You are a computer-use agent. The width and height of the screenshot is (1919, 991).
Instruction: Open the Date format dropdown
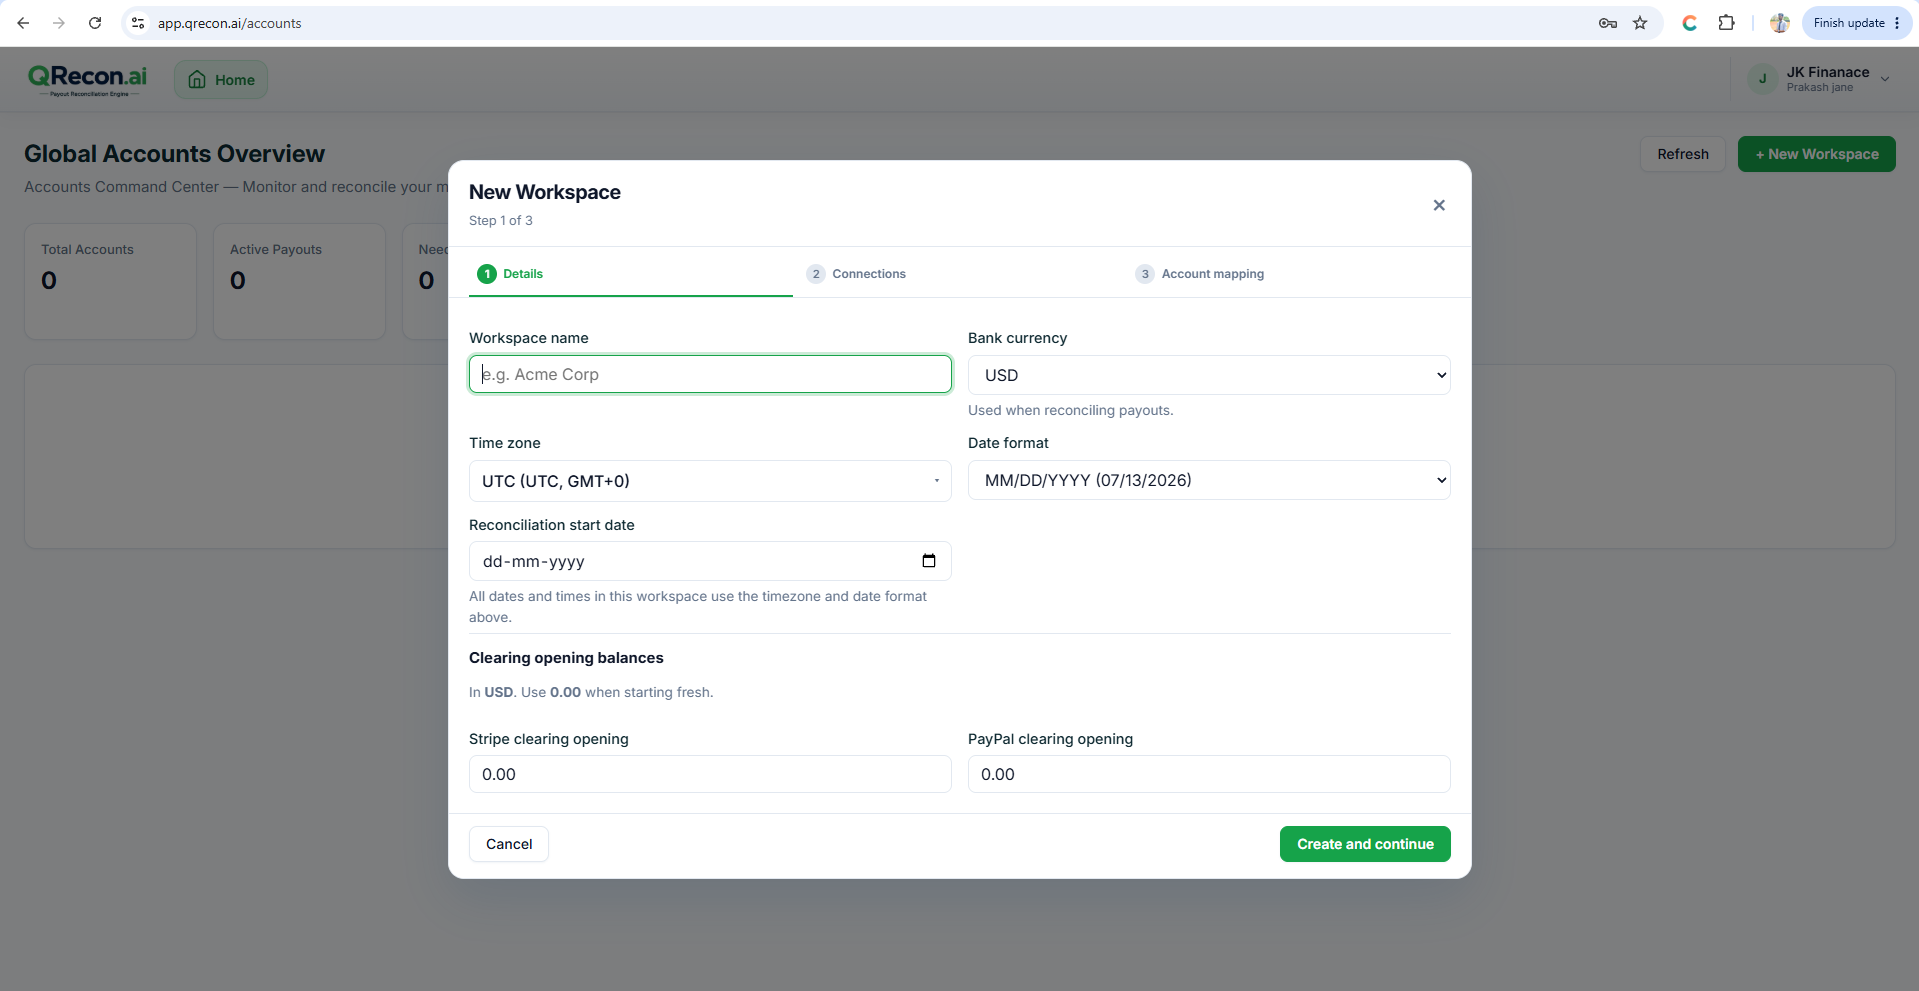click(x=1209, y=480)
